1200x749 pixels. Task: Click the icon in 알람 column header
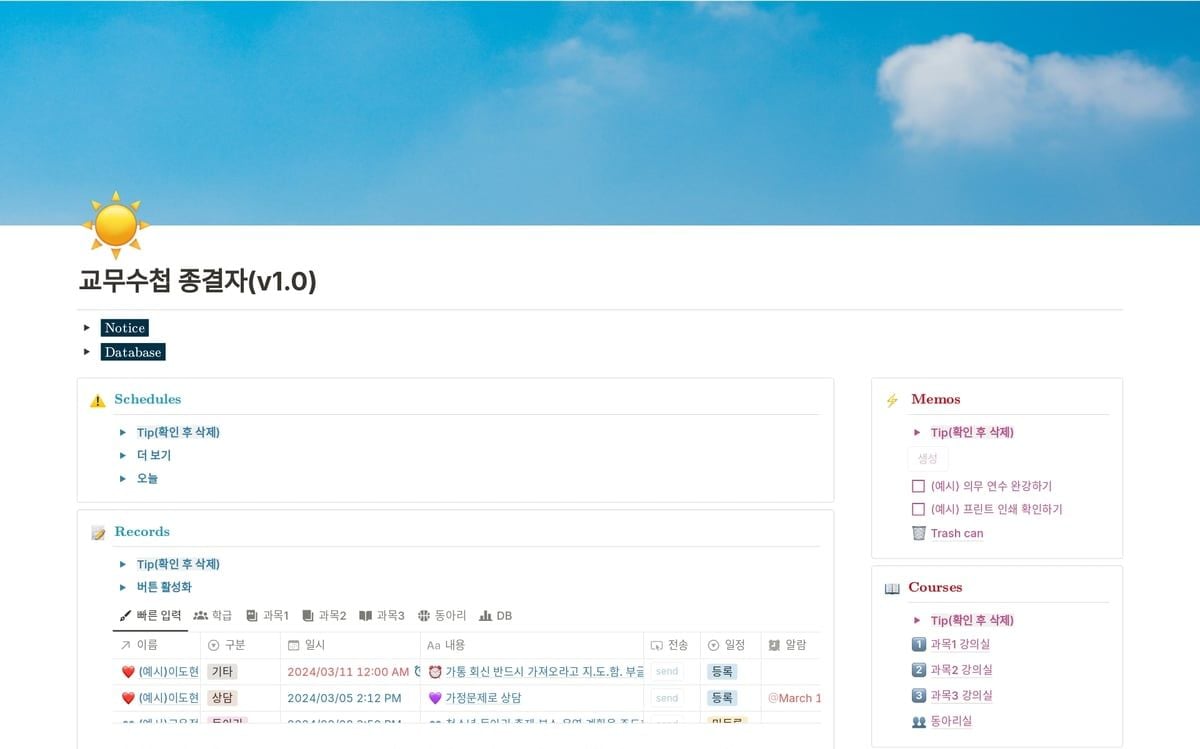tap(774, 645)
